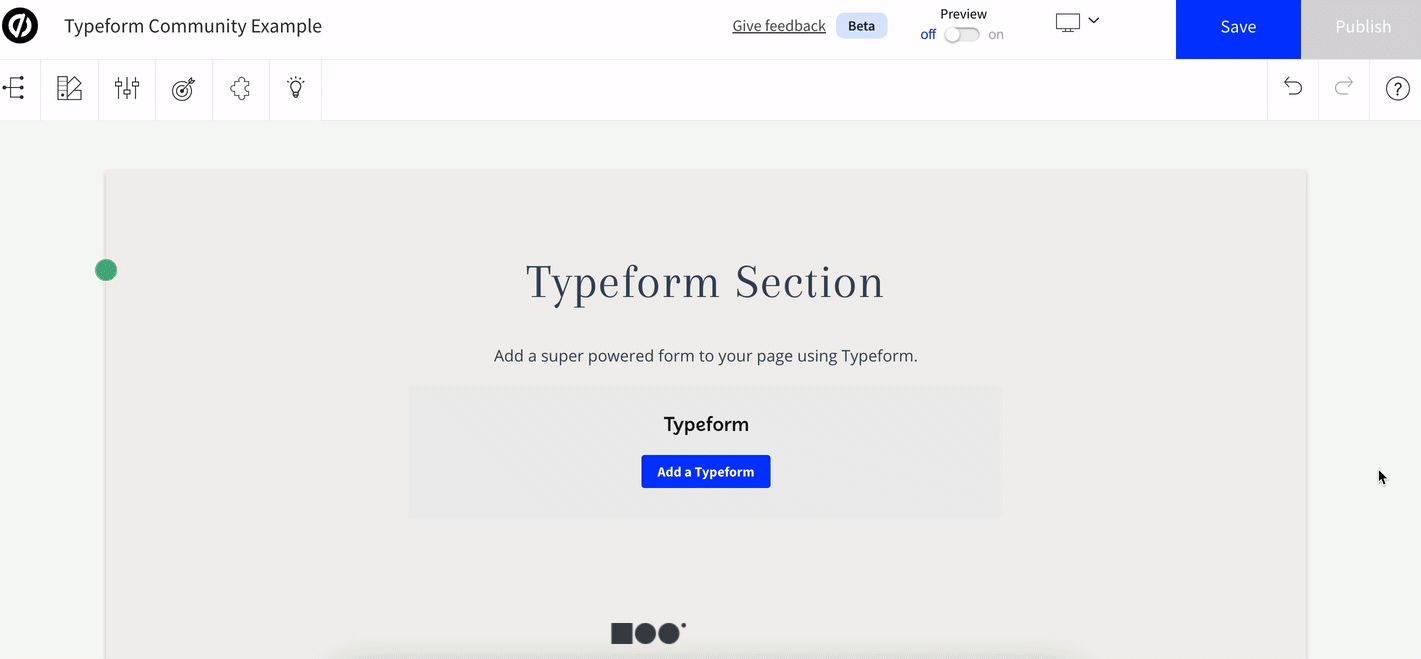Click the Add a Typeform button
Viewport: 1421px width, 659px height.
tap(706, 472)
